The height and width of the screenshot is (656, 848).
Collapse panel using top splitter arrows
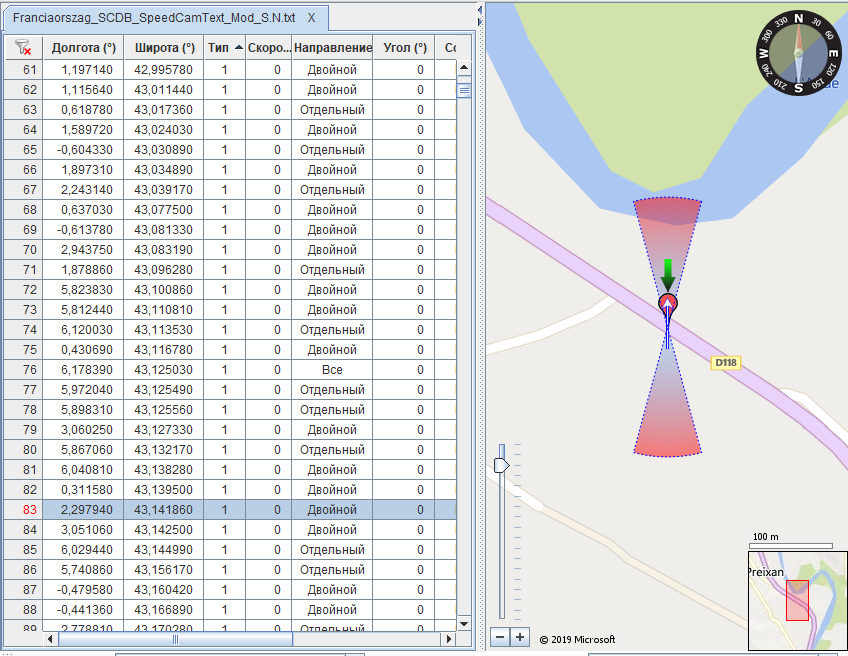[x=480, y=10]
